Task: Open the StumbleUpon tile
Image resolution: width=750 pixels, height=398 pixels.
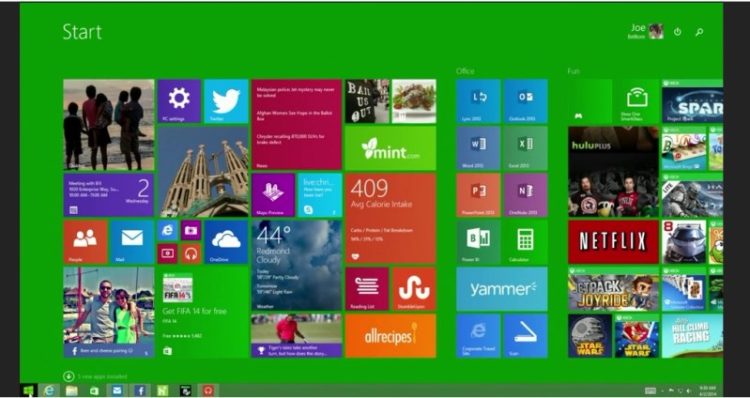Action: pos(414,288)
